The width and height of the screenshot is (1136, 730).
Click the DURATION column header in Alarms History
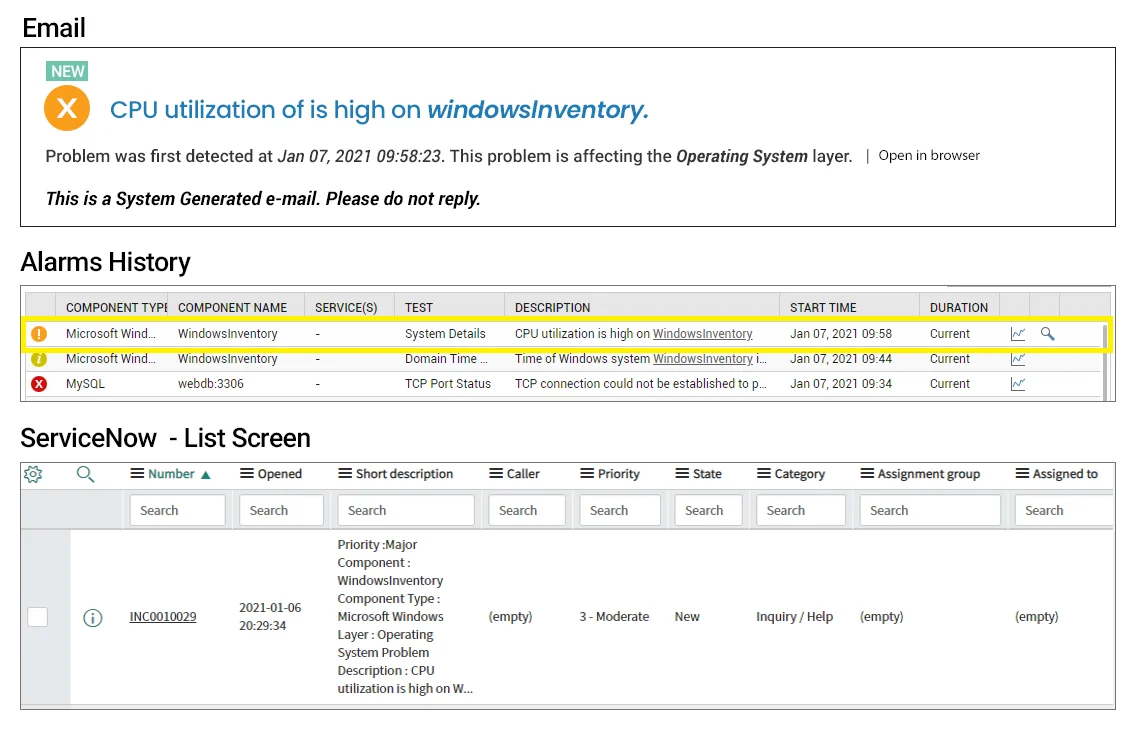(x=959, y=308)
